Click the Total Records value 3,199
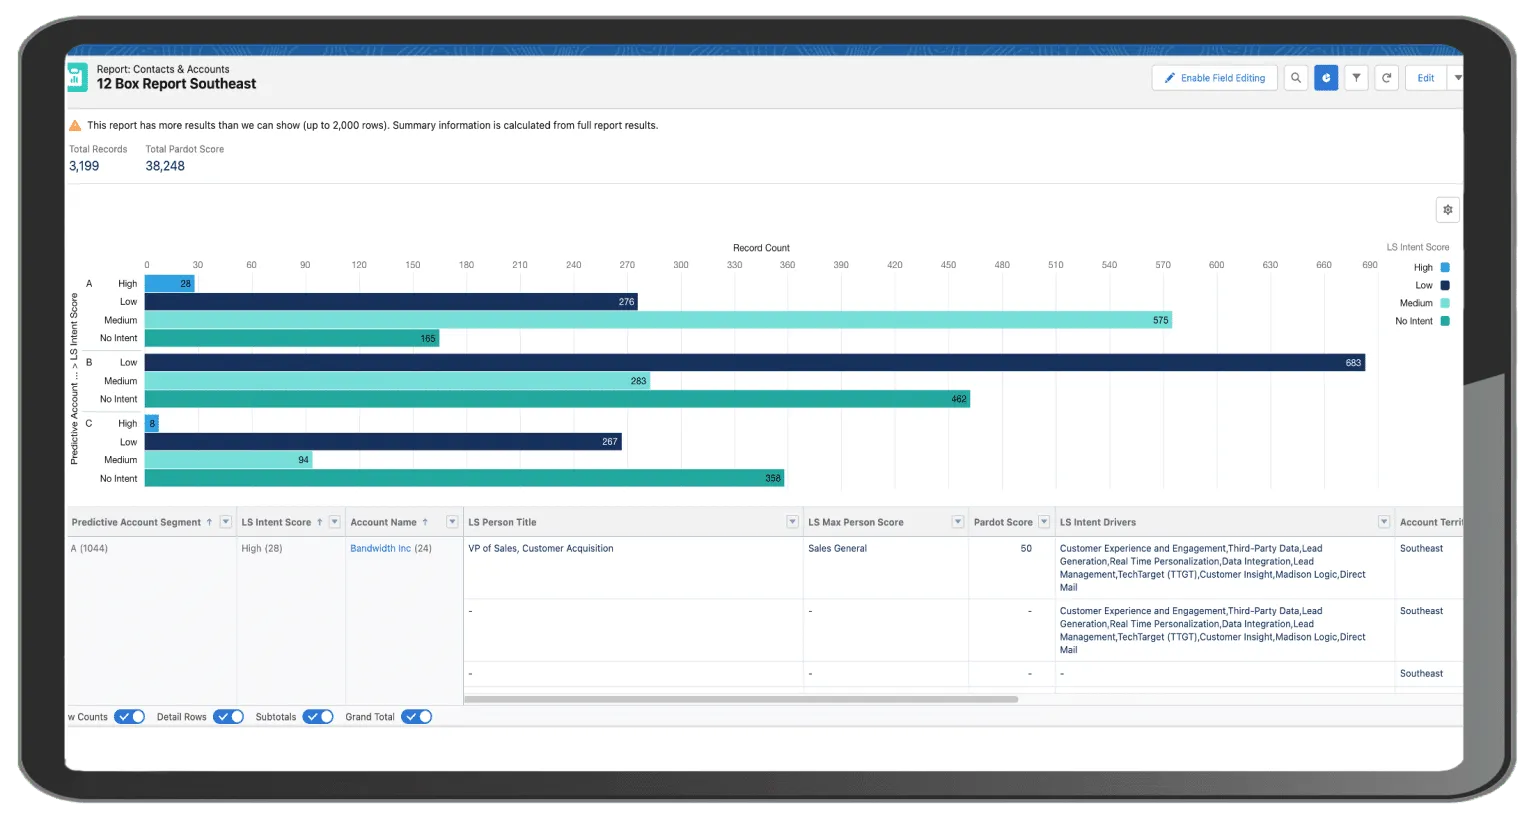 (x=84, y=166)
